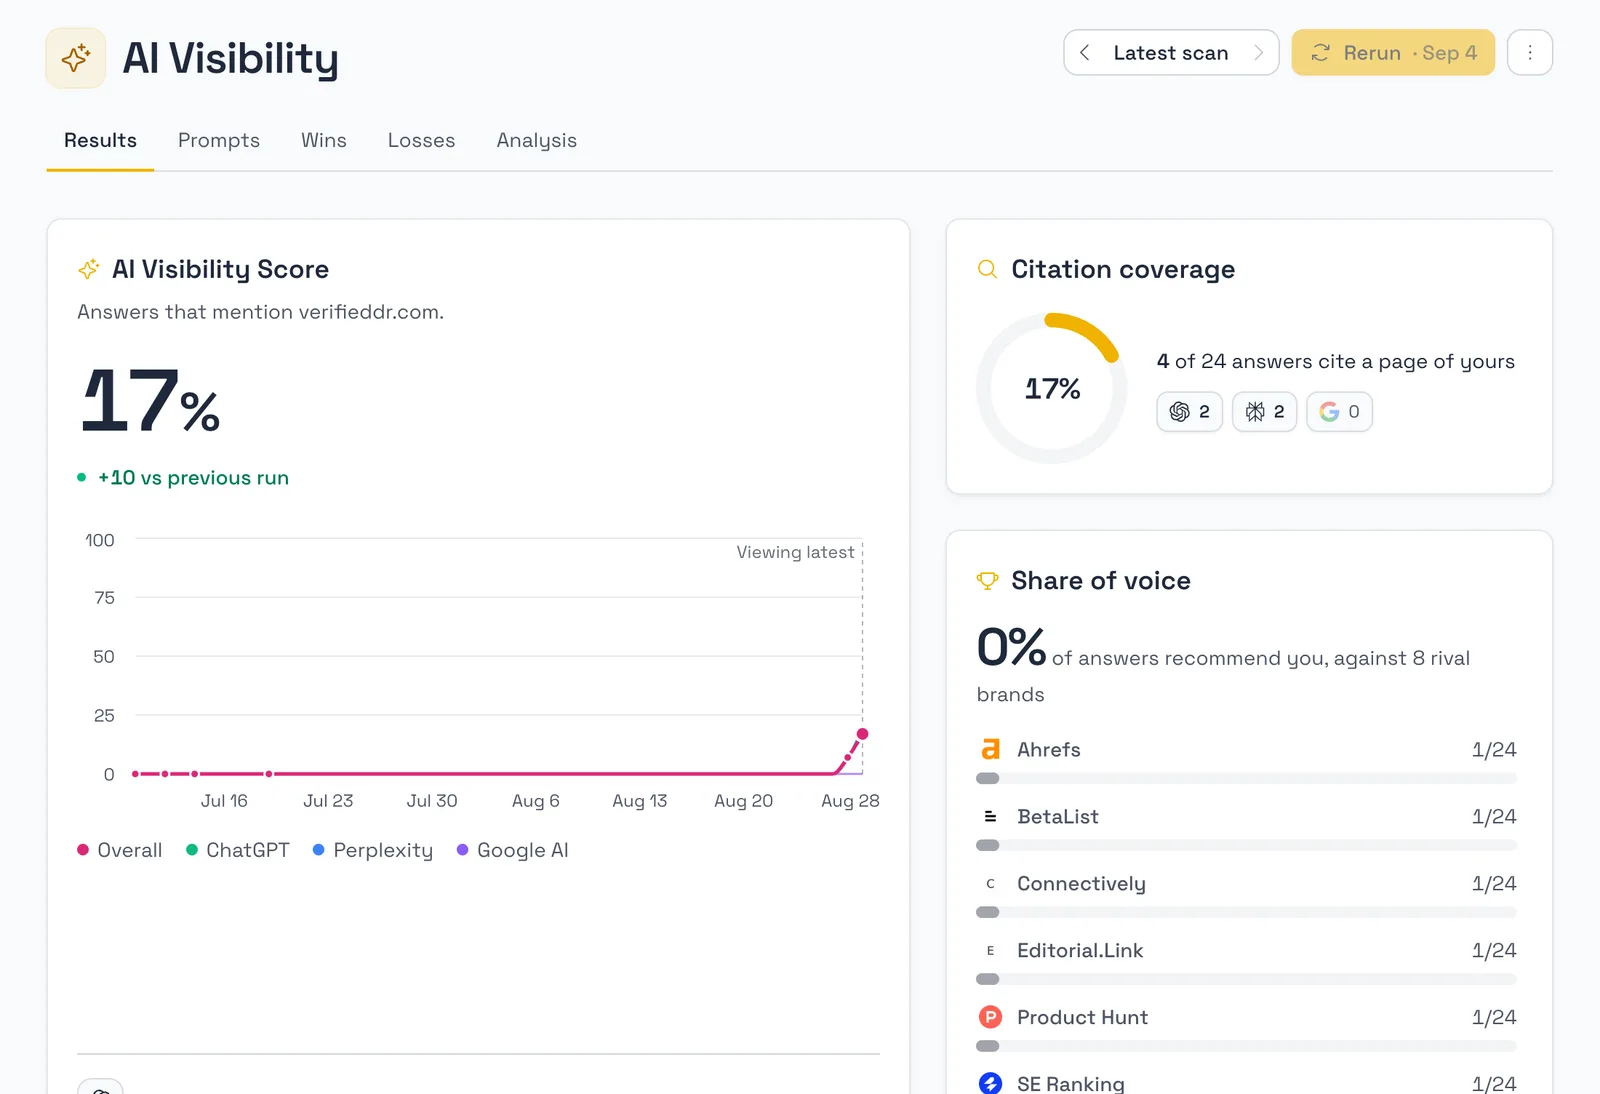Toggle the Overall series in chart legend
This screenshot has width=1600, height=1094.
click(120, 850)
